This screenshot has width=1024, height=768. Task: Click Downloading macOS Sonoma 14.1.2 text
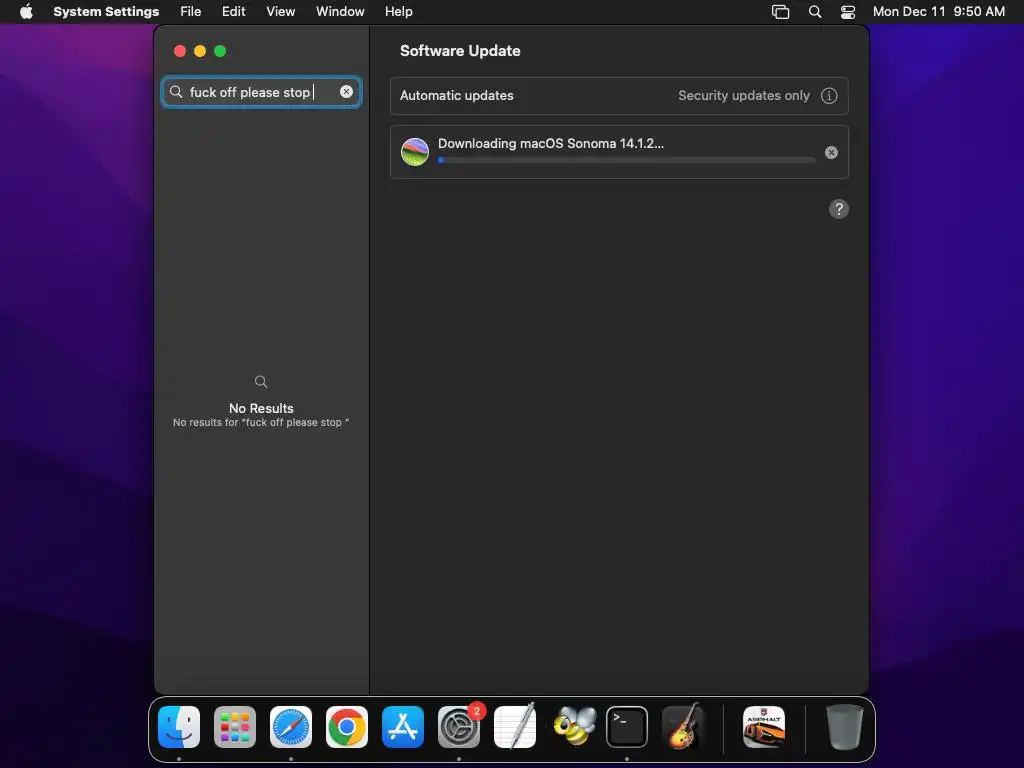coord(551,144)
